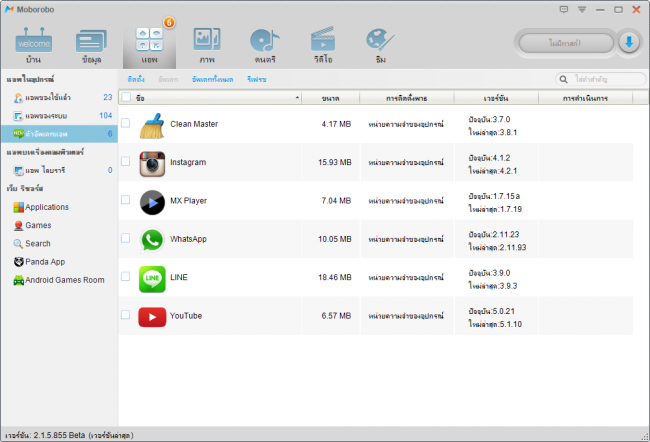Click the update all toolbar link
The height and width of the screenshot is (442, 650).
tap(212, 79)
